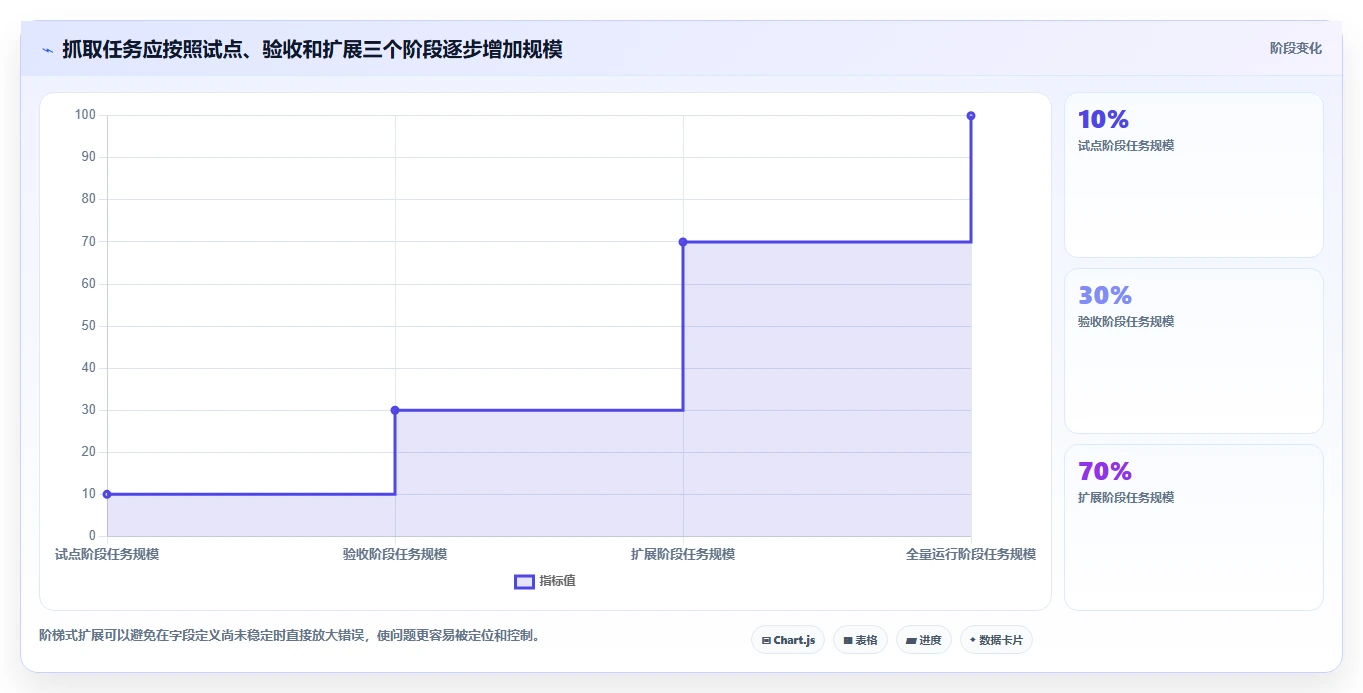Click x-axis label 验收阶段任务规模

pyautogui.click(x=395, y=554)
